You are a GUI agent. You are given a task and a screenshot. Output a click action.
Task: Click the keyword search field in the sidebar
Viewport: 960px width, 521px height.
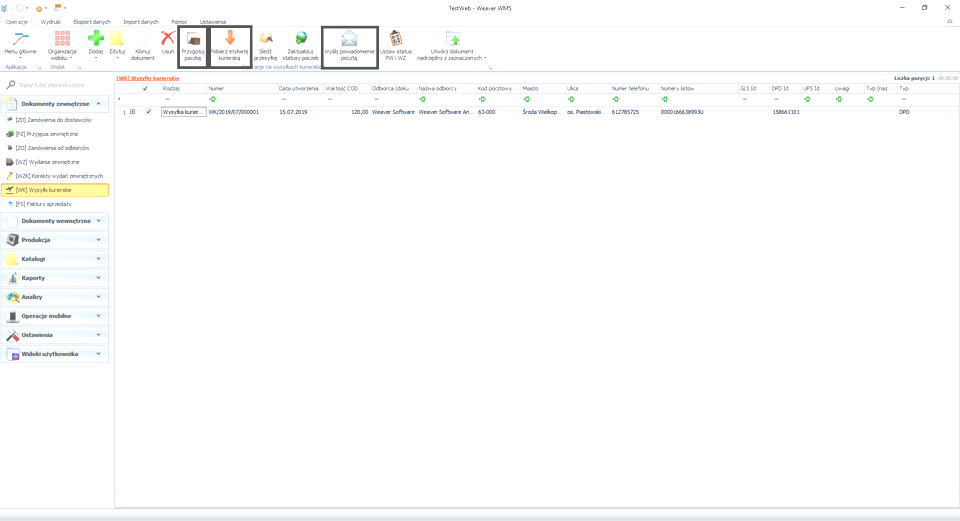[x=60, y=85]
